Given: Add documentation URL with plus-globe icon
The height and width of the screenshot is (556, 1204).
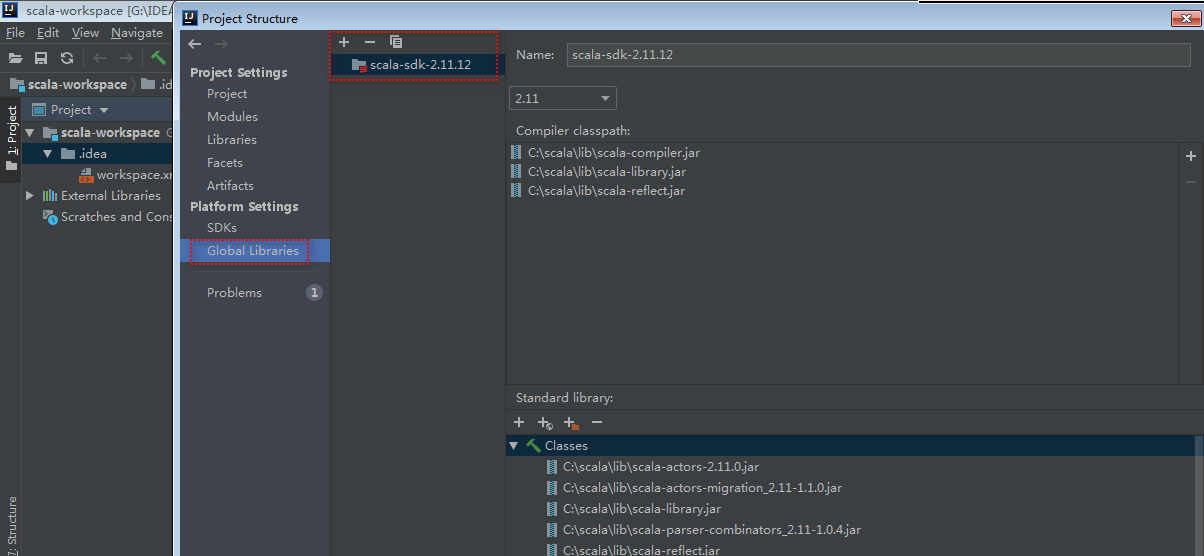Looking at the screenshot, I should (545, 423).
